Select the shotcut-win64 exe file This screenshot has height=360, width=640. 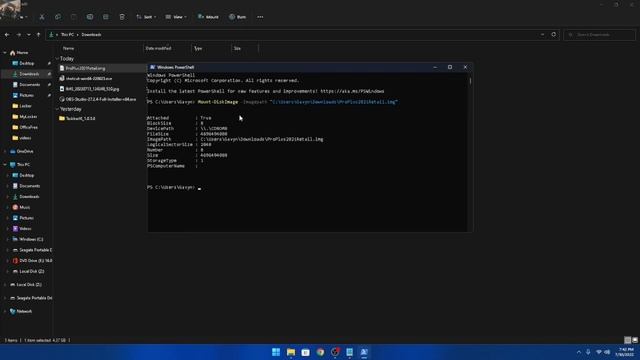(x=89, y=78)
